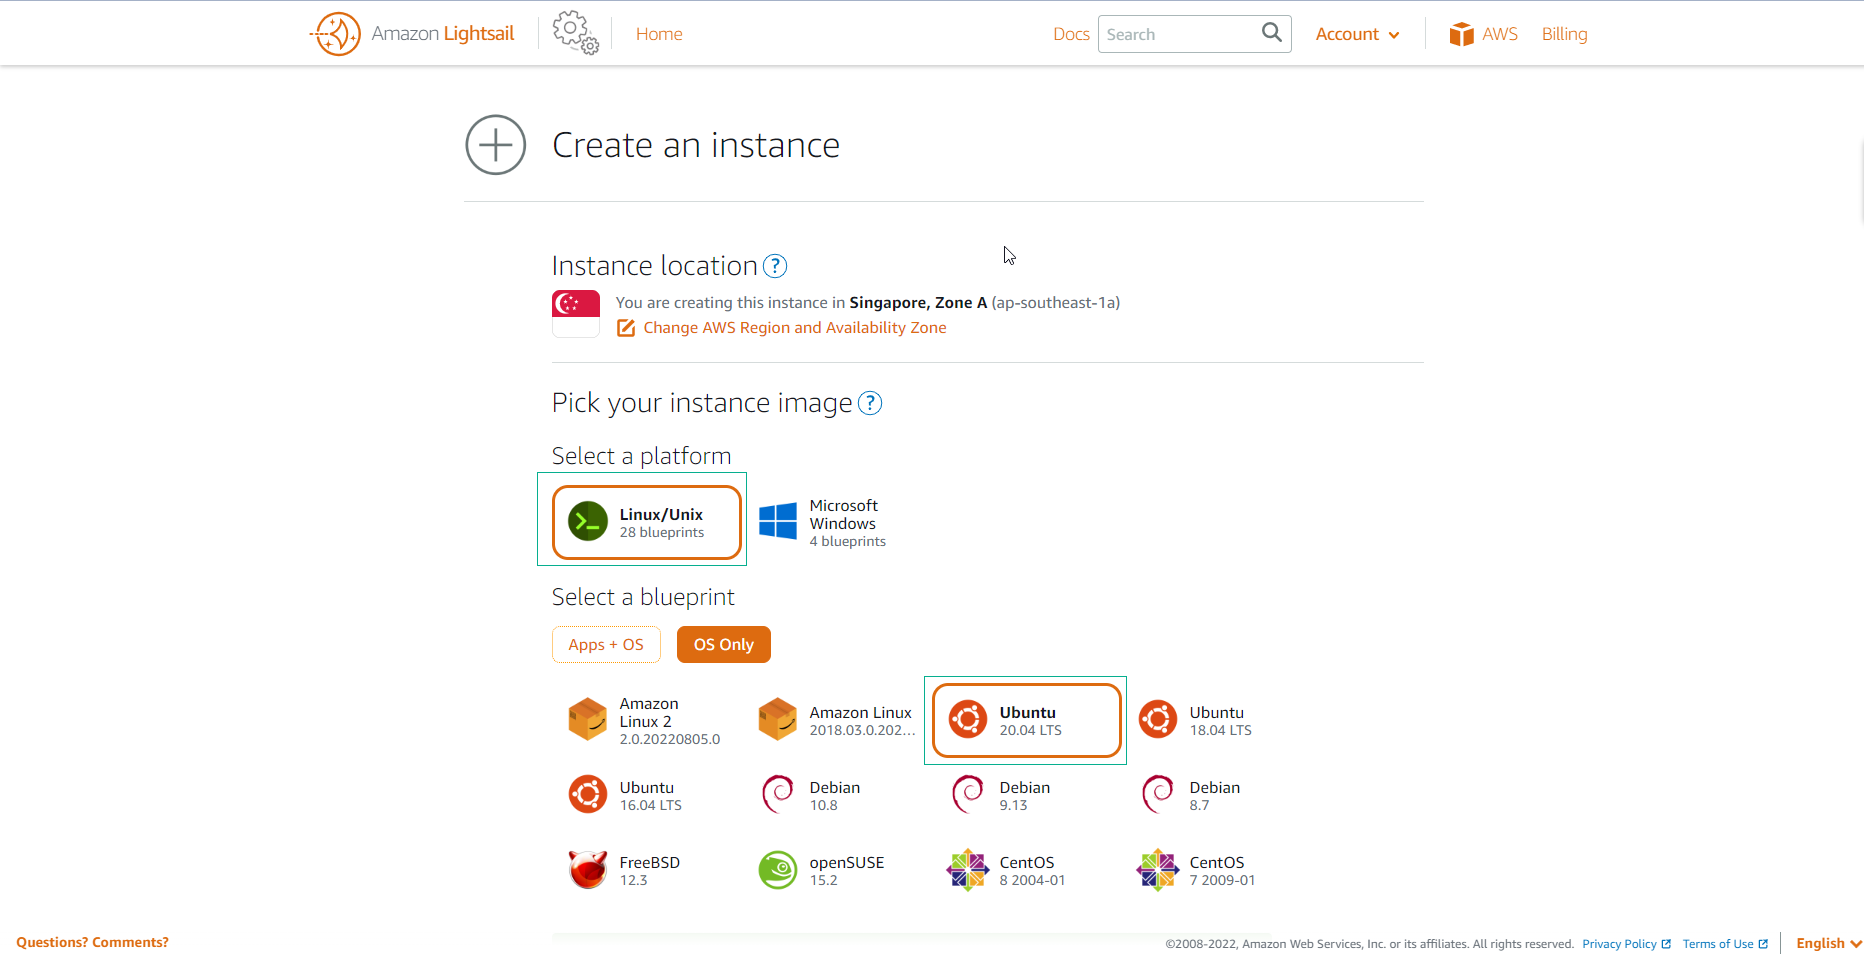This screenshot has width=1864, height=962.
Task: Click Change AWS Region and Availability Zone
Action: tap(795, 328)
